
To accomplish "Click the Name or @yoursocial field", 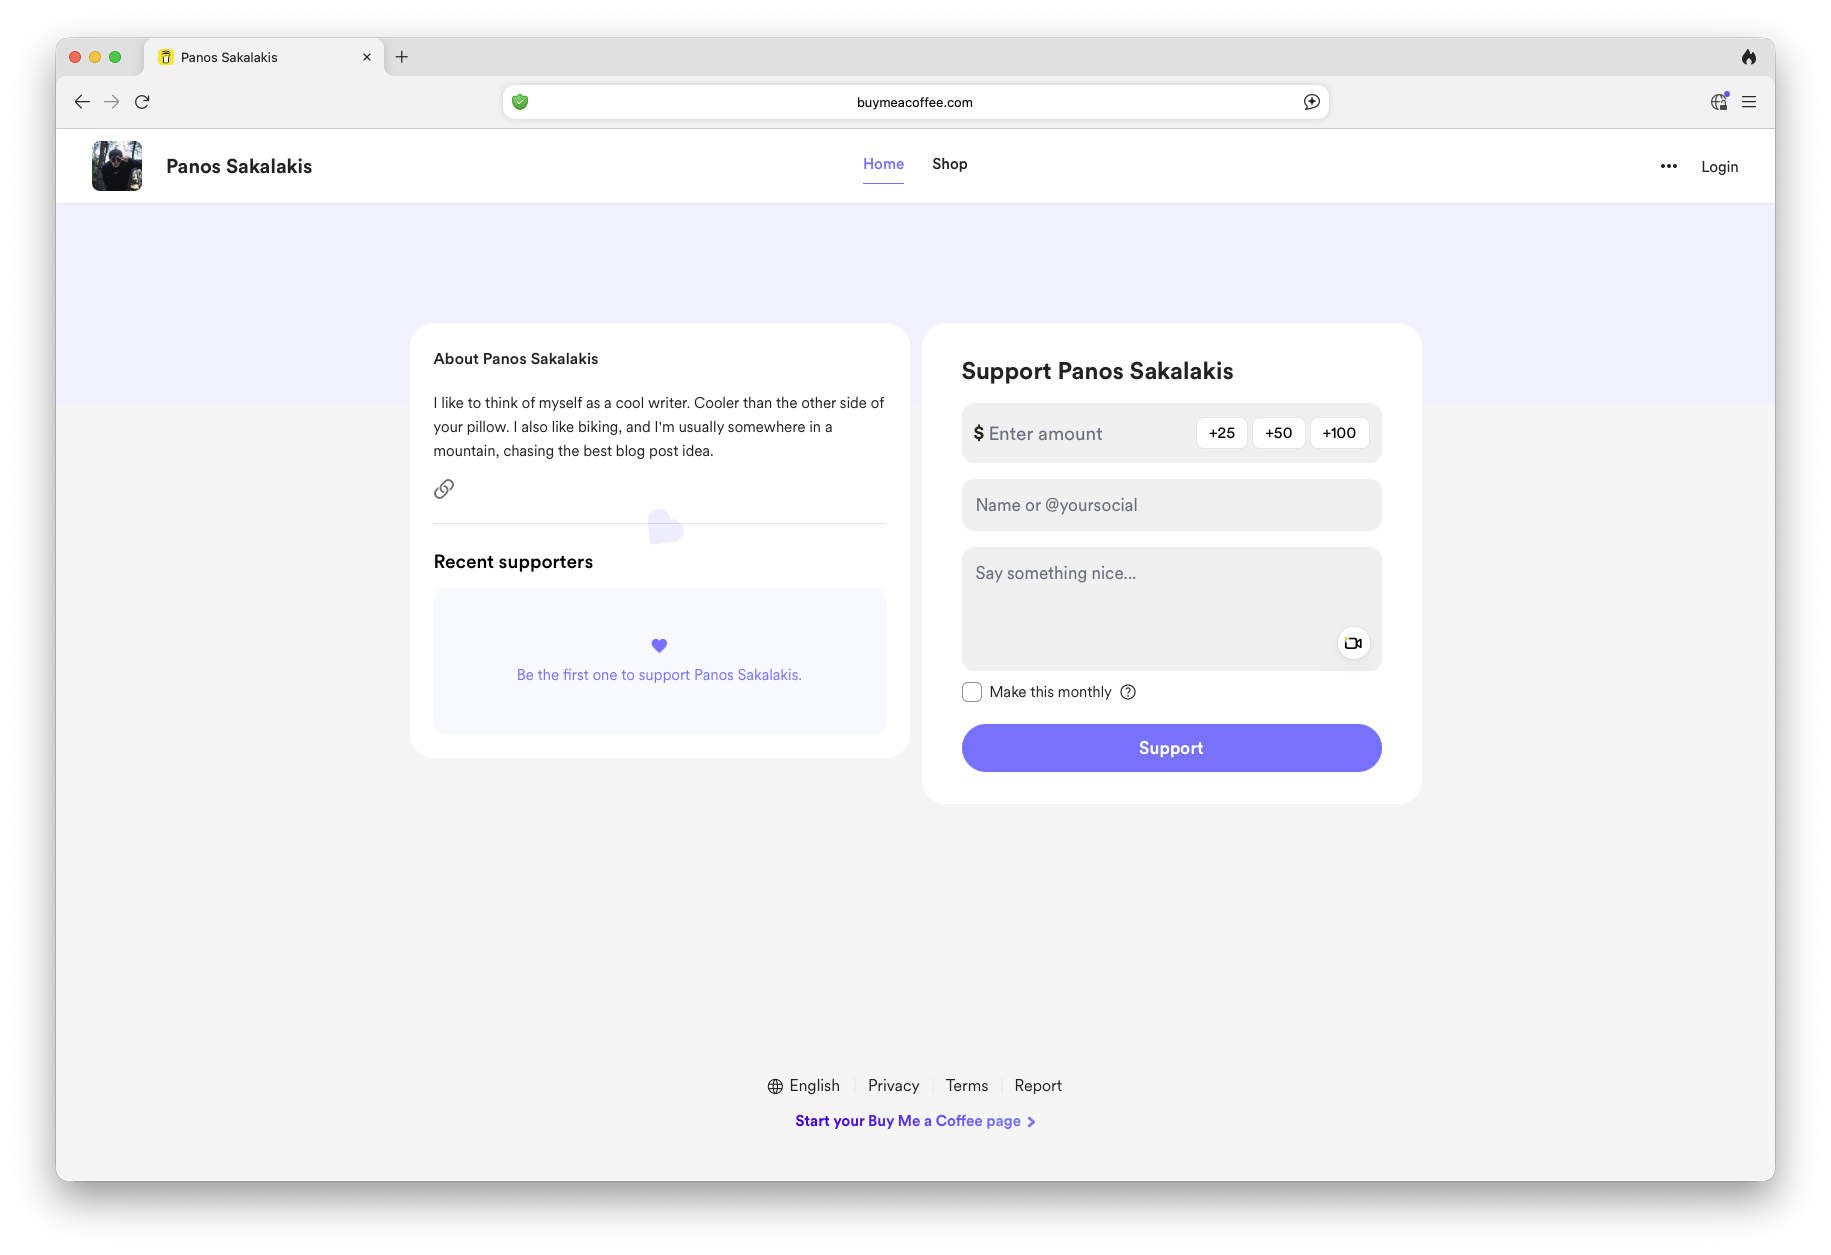I will point(1171,505).
